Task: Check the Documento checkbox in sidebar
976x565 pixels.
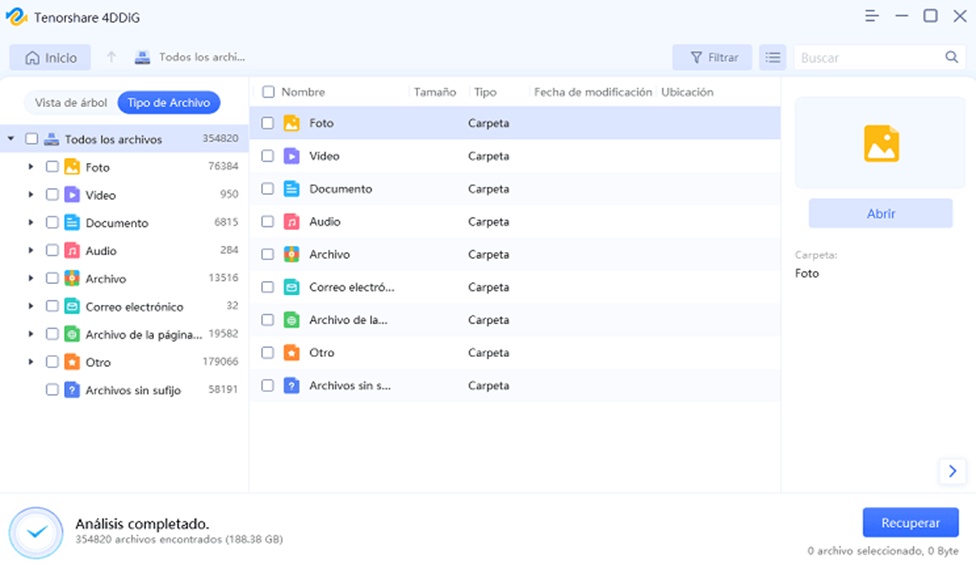Action: click(52, 223)
